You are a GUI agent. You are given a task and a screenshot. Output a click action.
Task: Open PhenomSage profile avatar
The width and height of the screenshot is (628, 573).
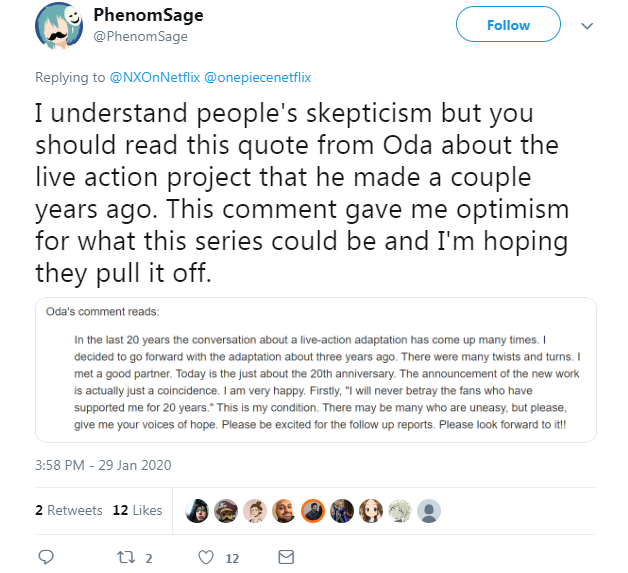[x=59, y=26]
